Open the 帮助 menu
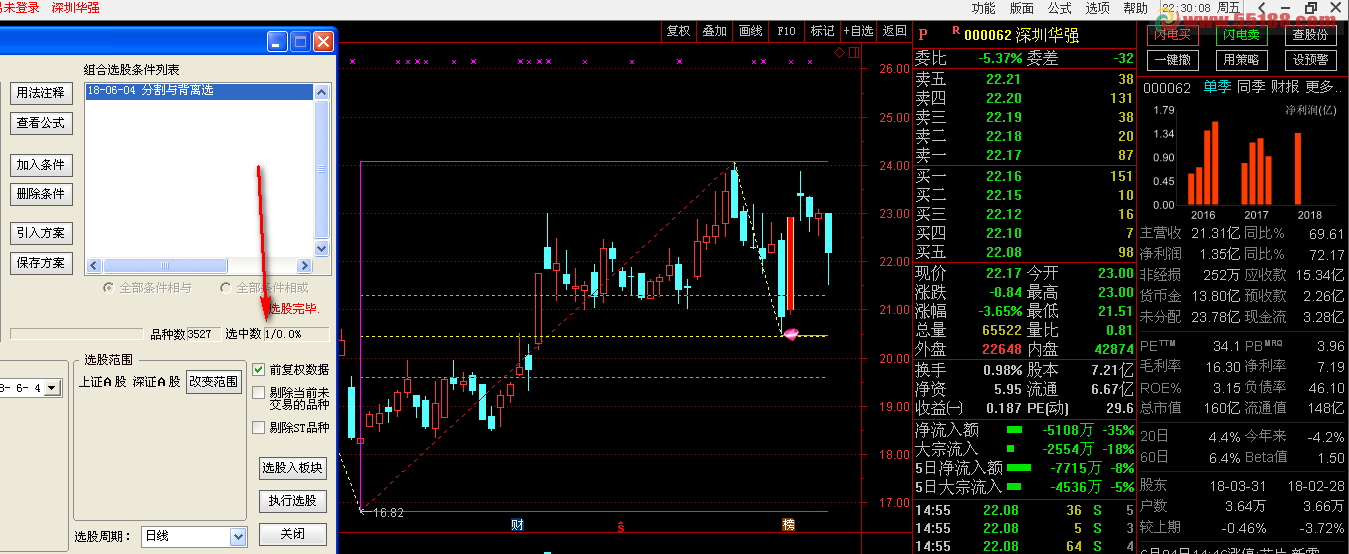The image size is (1349, 554). click(1136, 8)
